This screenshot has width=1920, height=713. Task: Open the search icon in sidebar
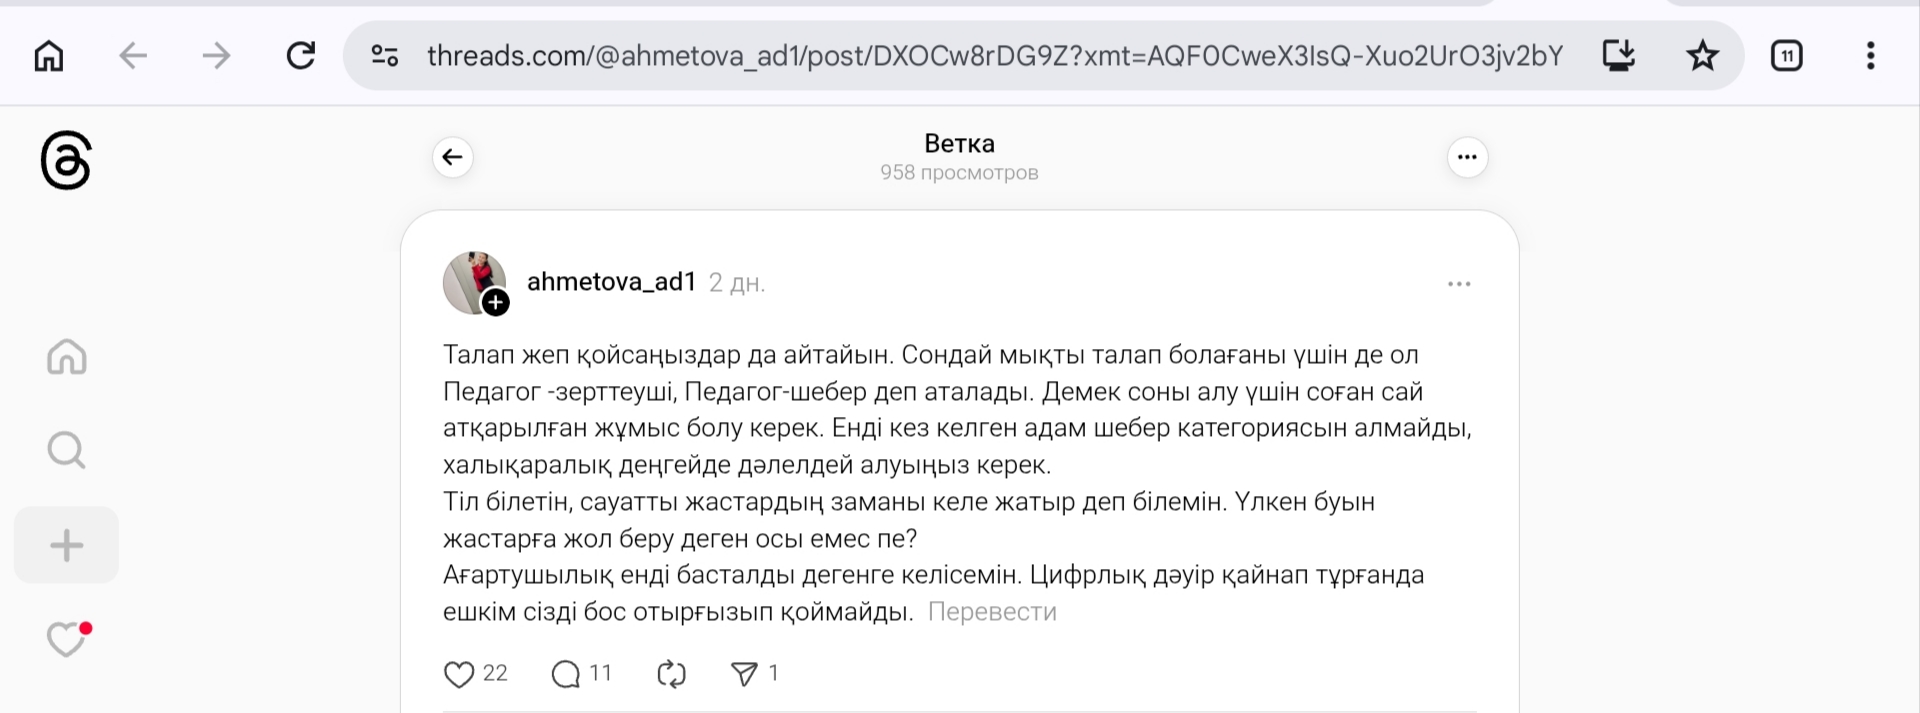pyautogui.click(x=67, y=450)
